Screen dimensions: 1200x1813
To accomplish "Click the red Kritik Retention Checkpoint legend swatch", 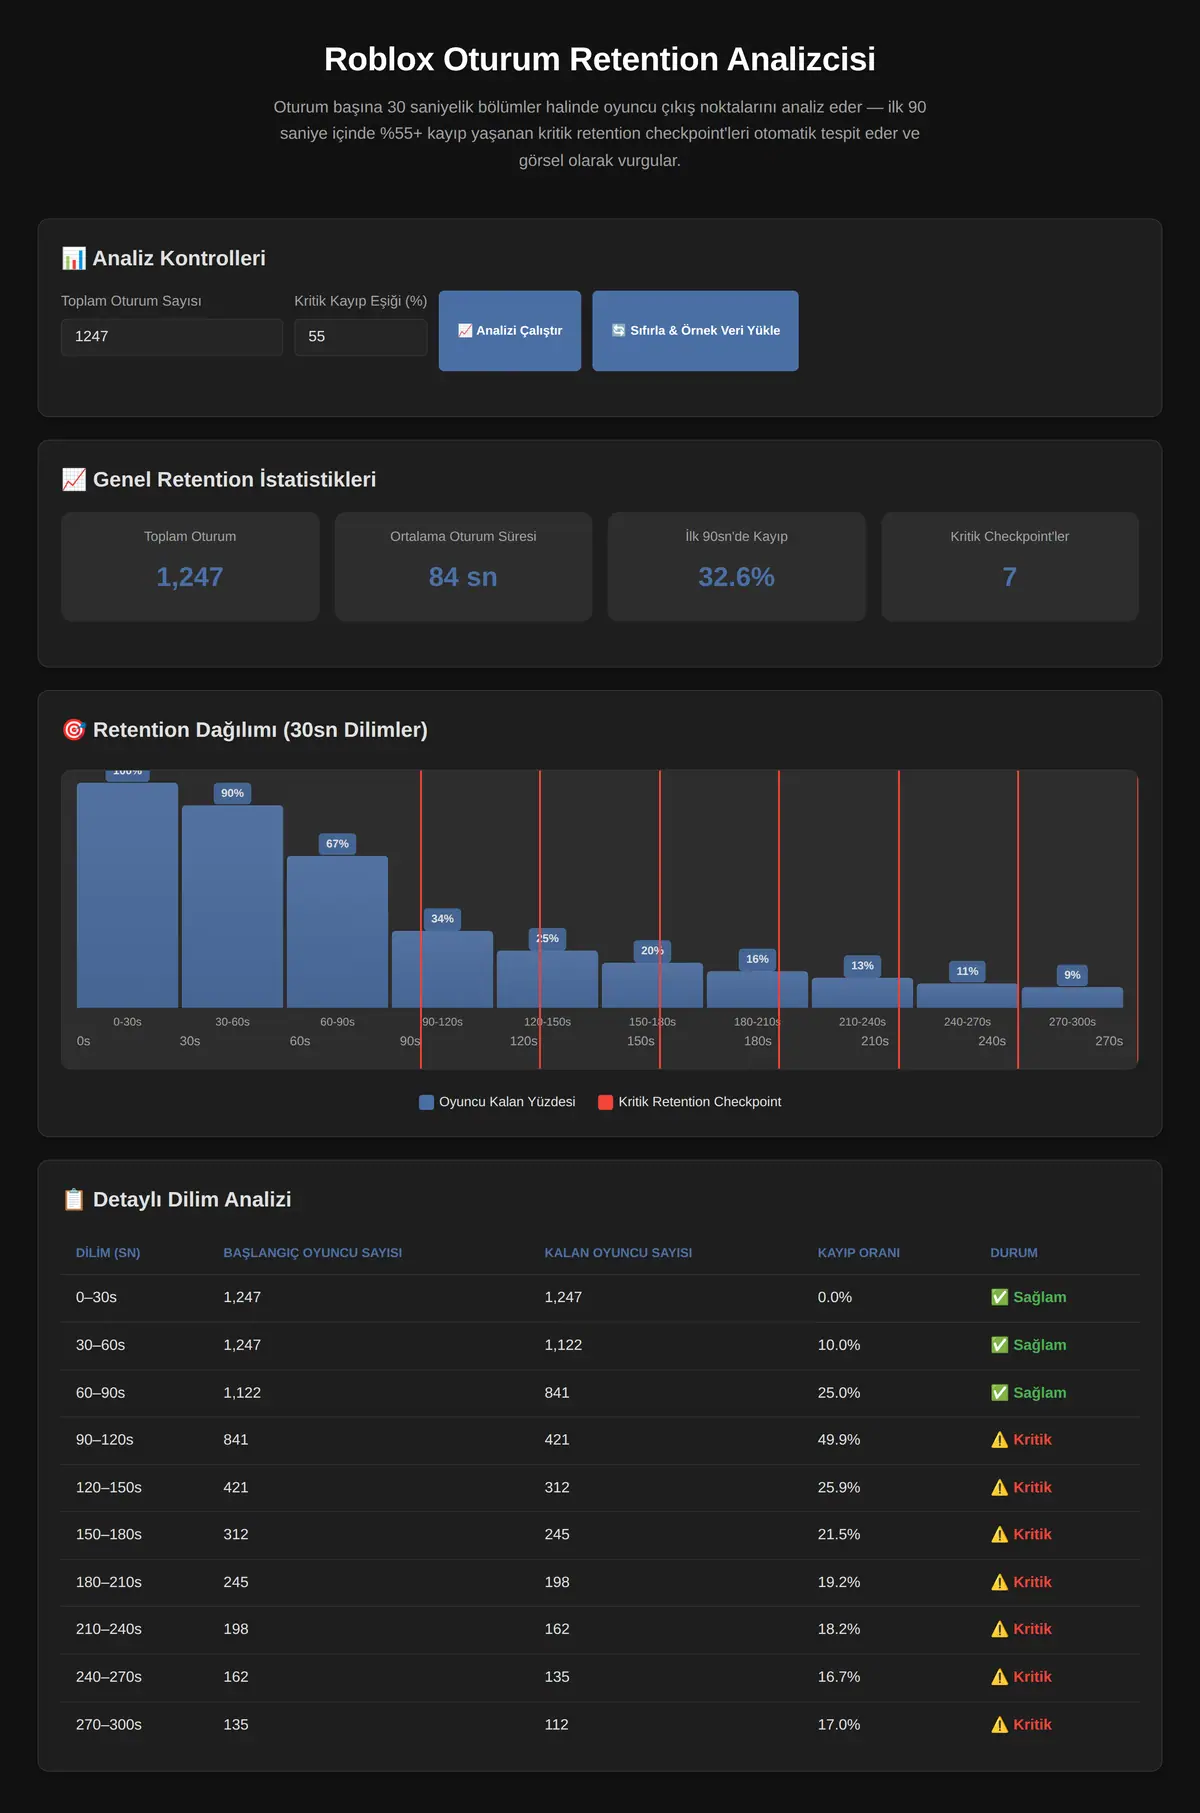I will coord(605,1102).
